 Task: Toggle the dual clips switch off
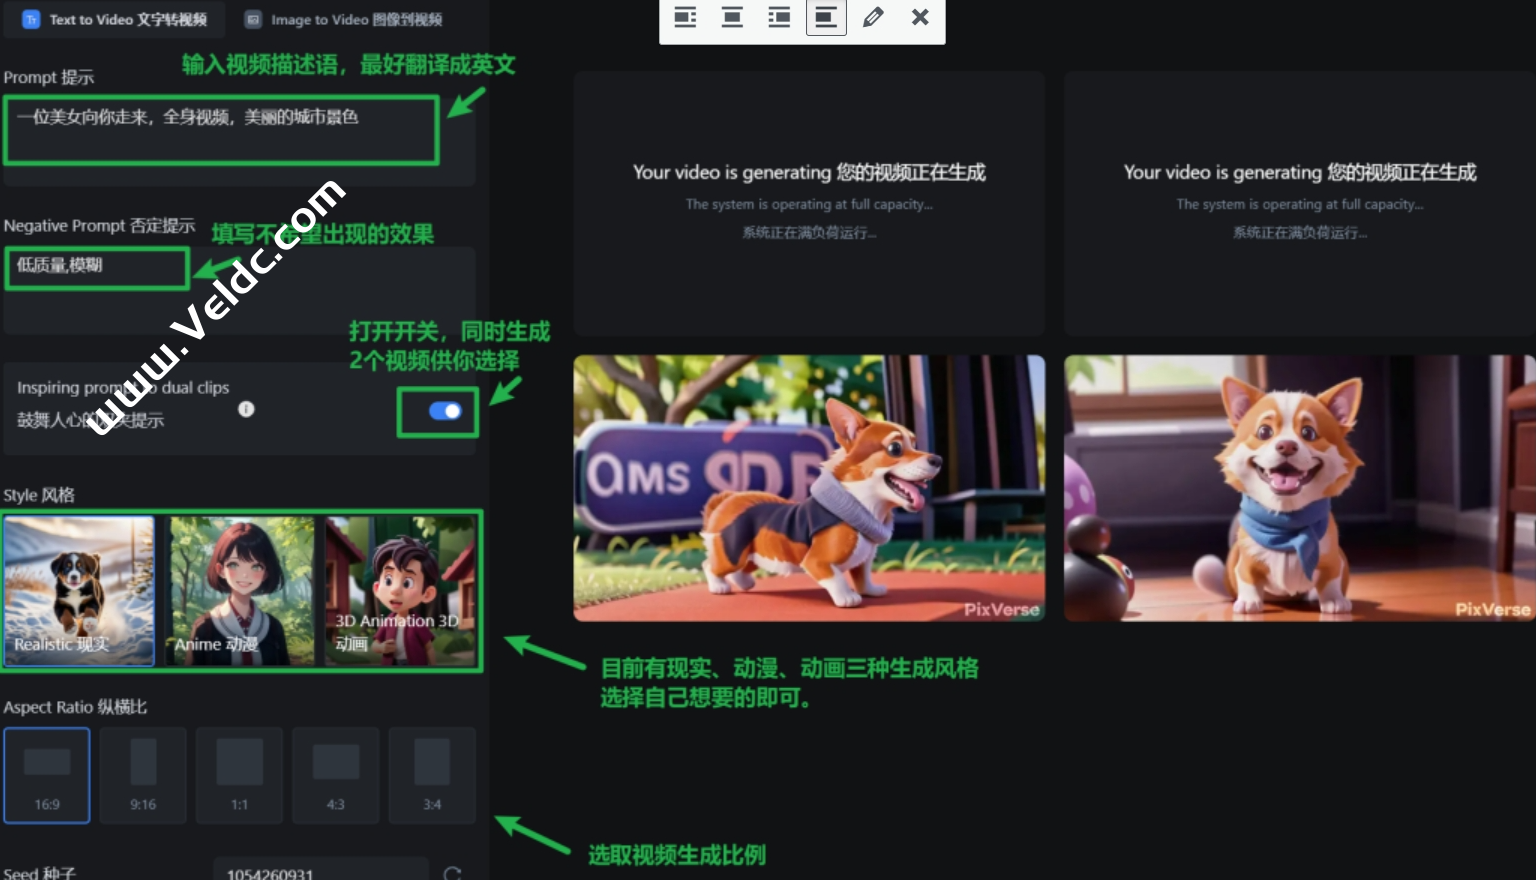(x=445, y=411)
